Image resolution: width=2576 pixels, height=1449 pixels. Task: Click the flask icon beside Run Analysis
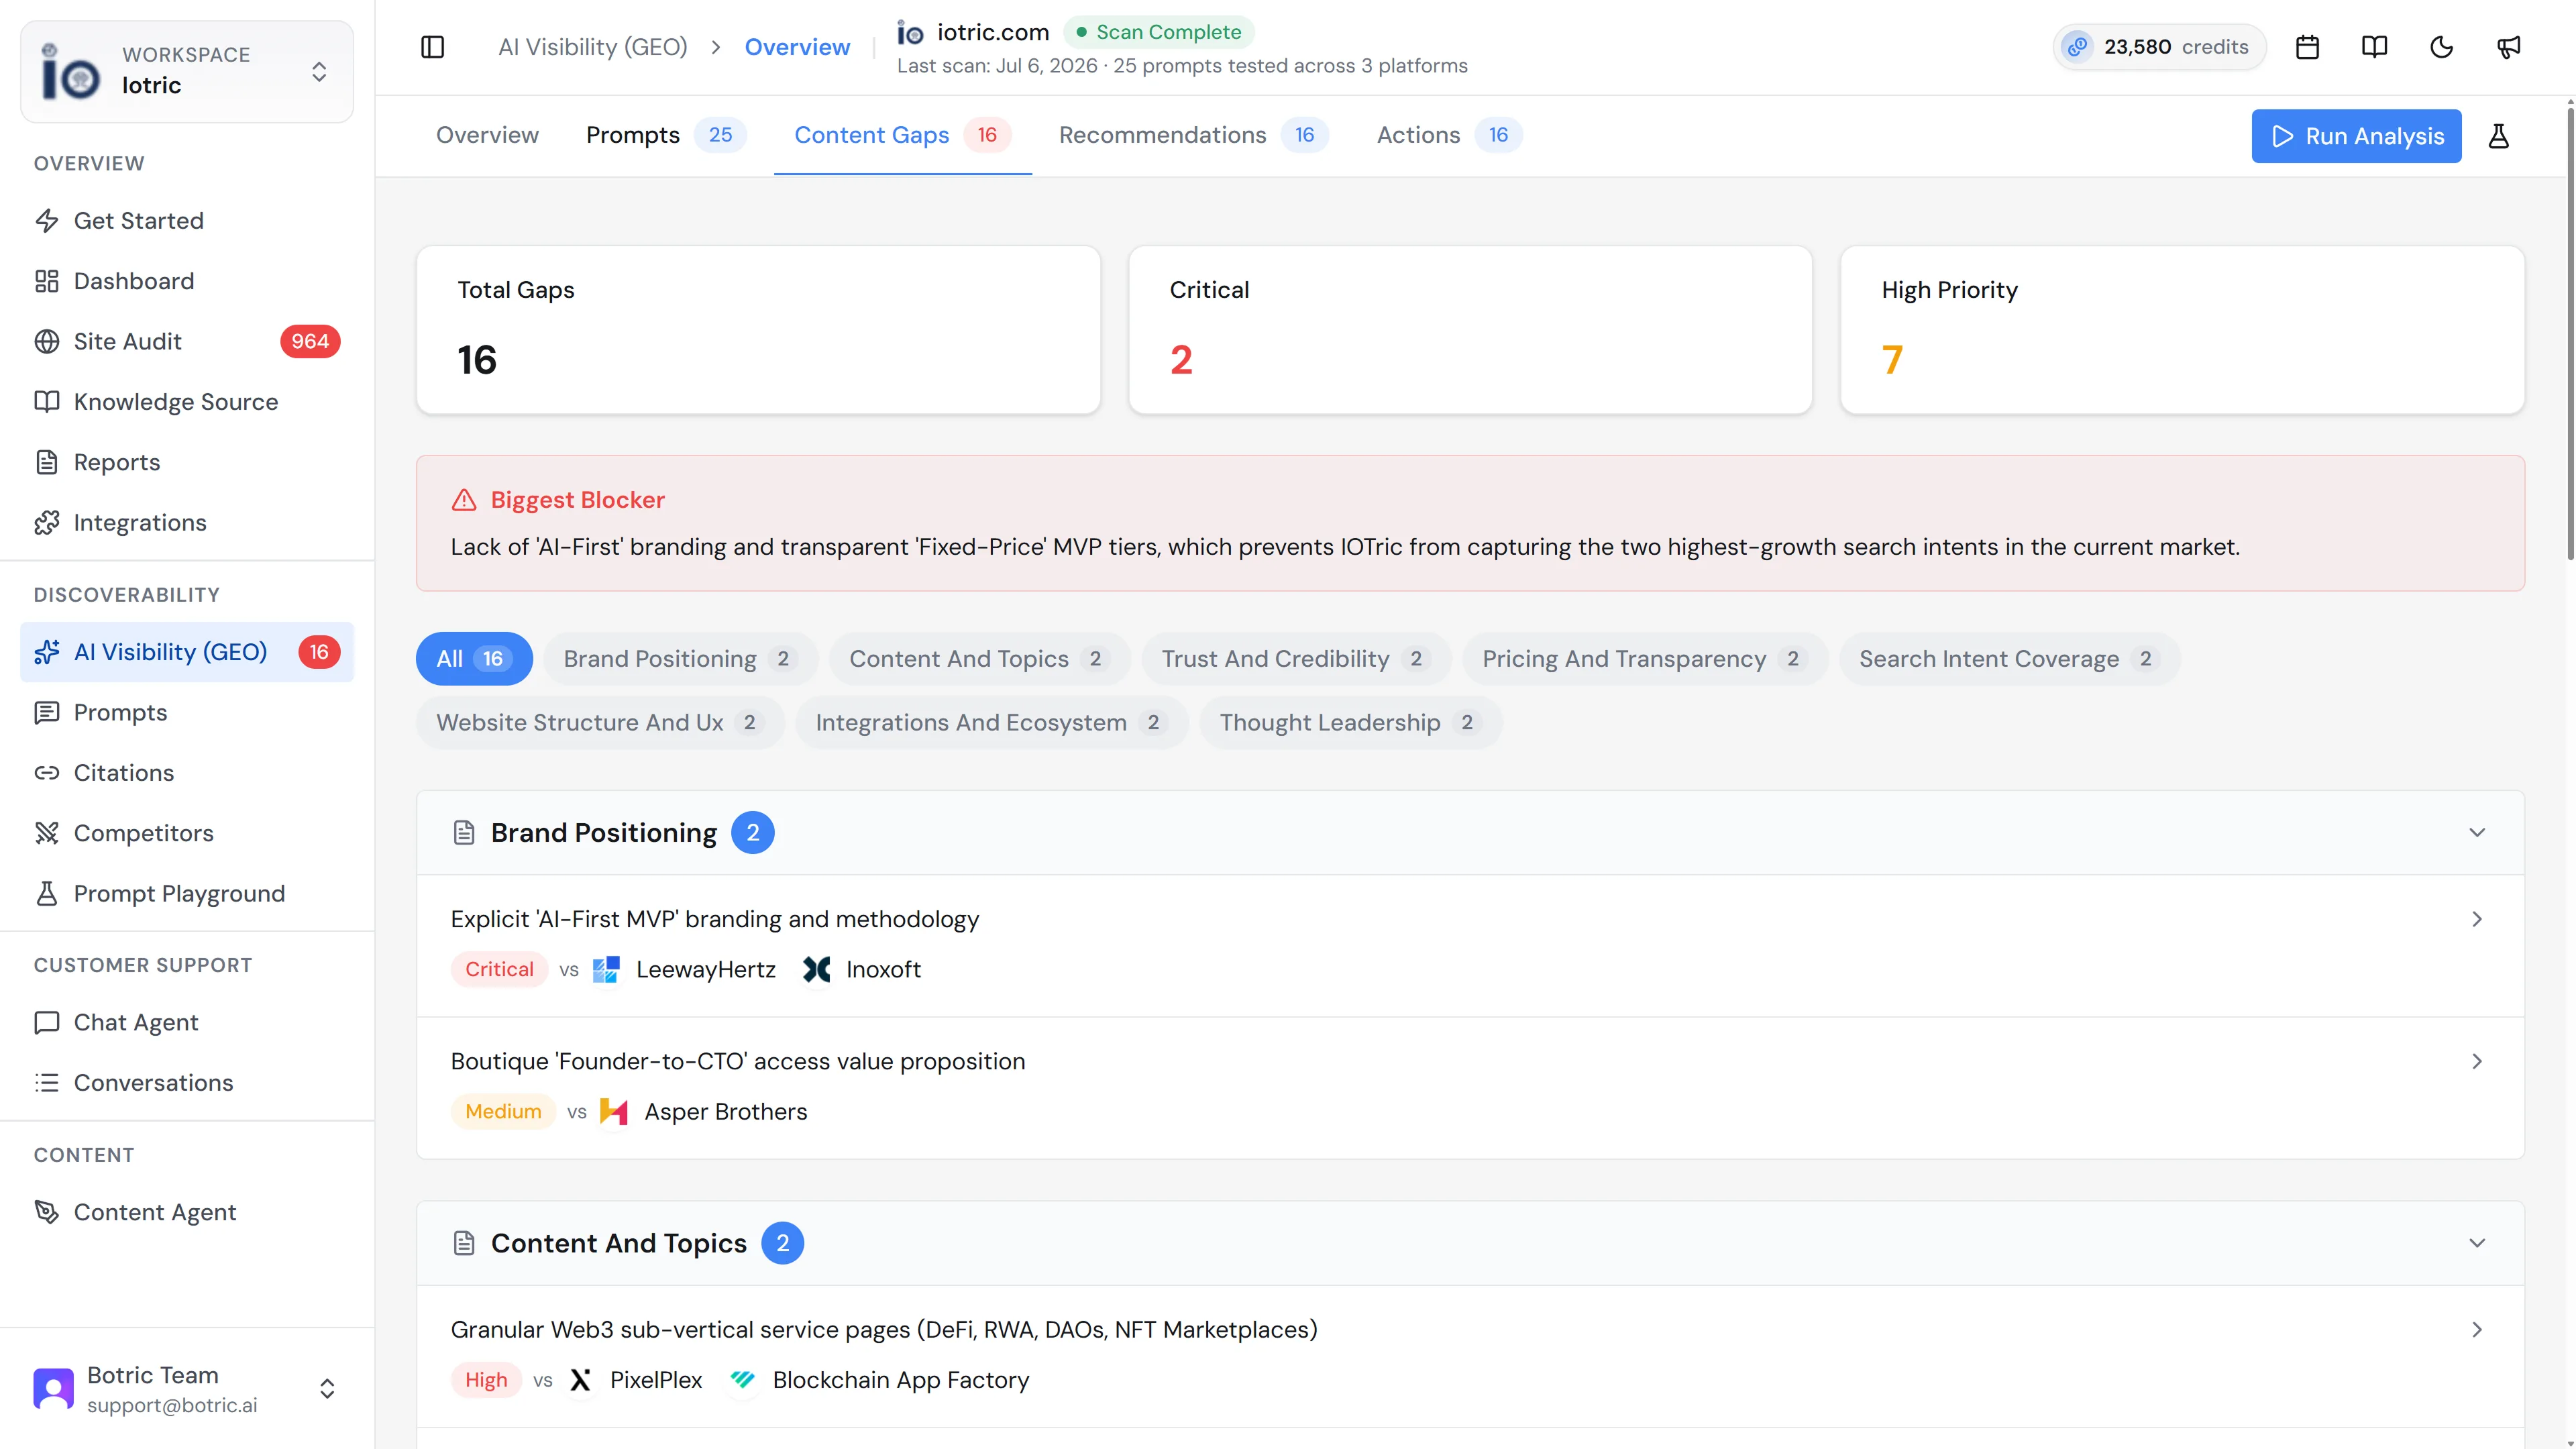click(x=2498, y=136)
